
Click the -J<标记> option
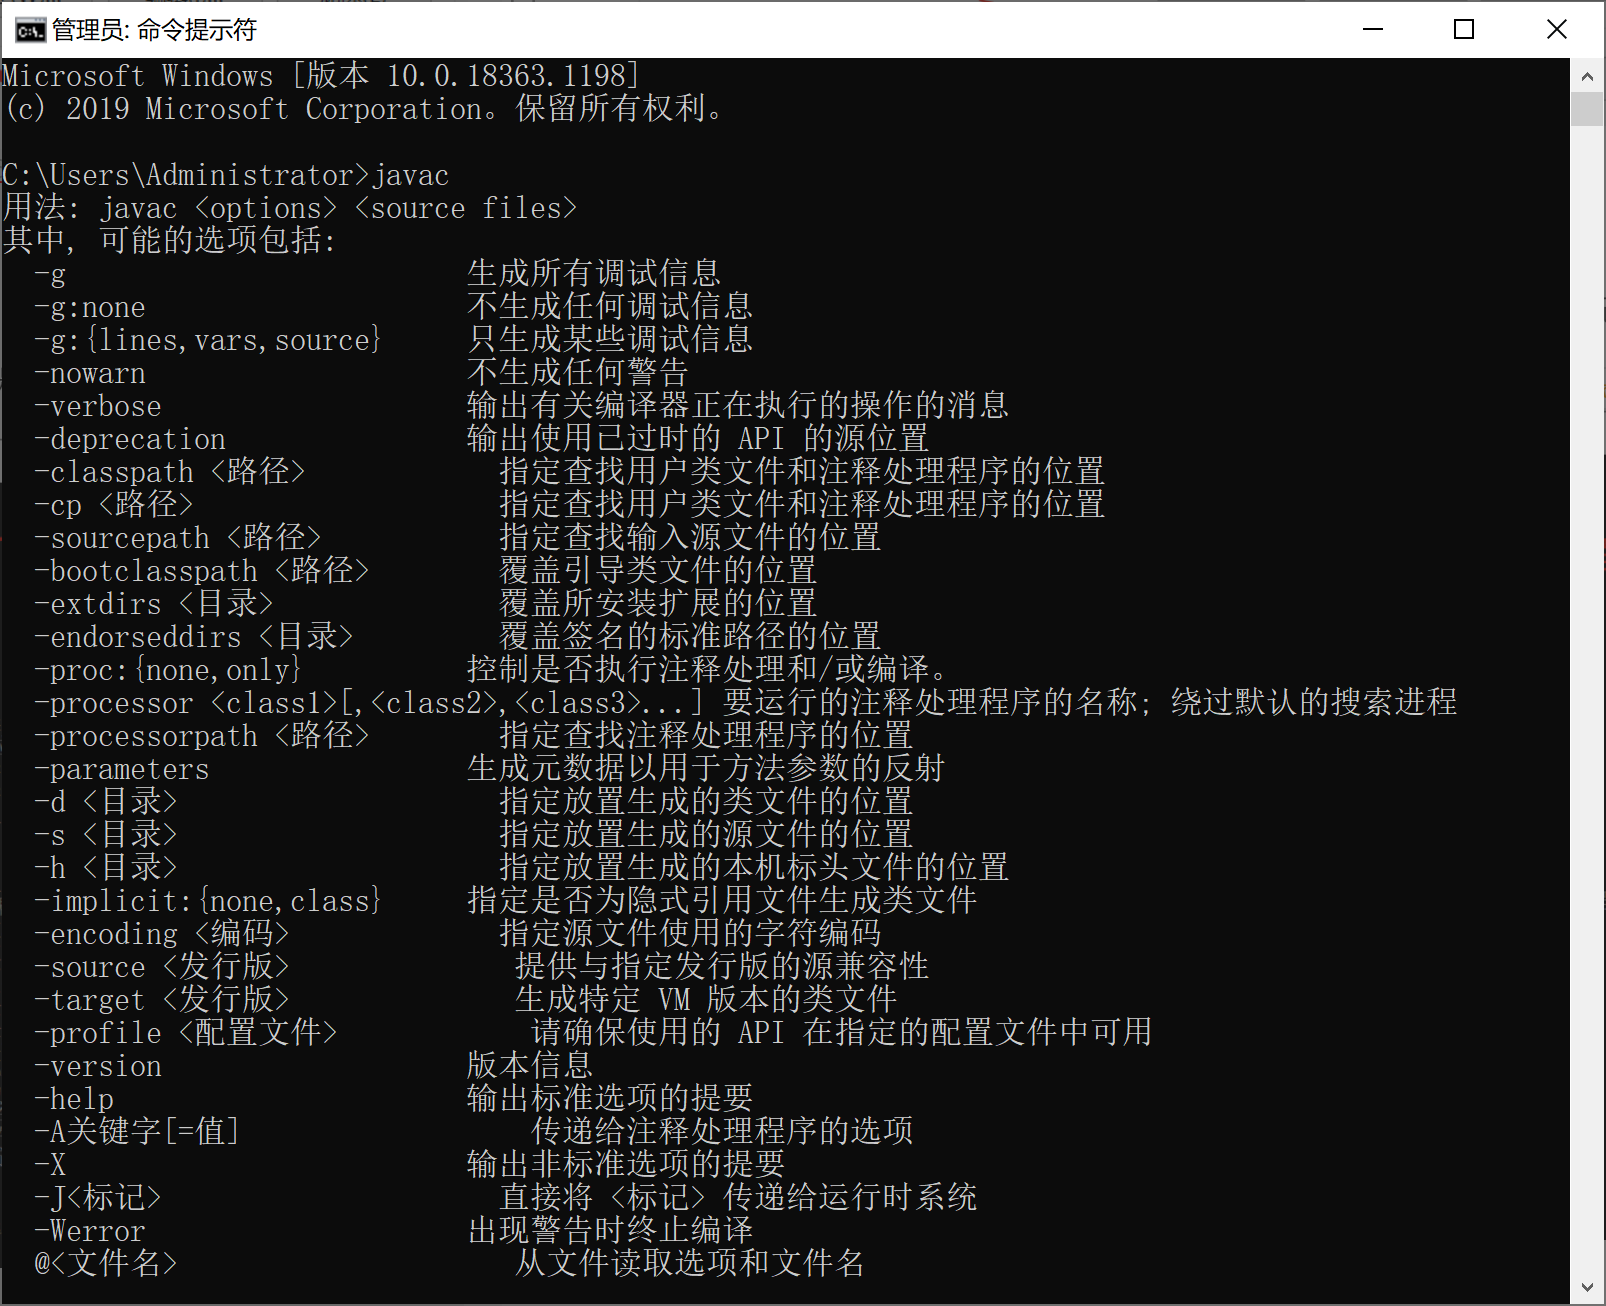98,1198
